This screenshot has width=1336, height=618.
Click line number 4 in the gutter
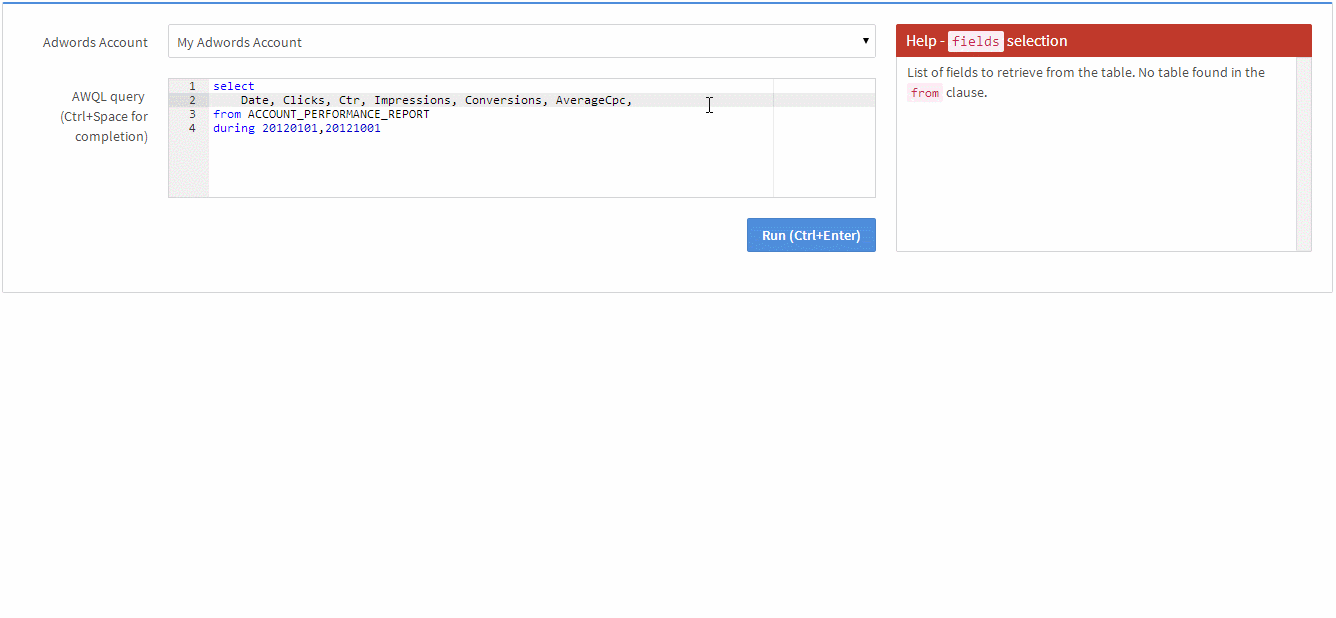190,129
